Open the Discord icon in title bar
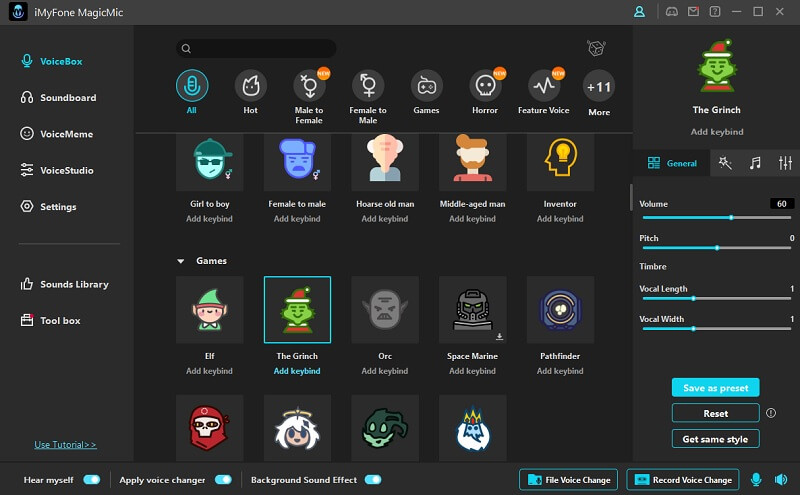Screen dimensions: 800x495 tap(672, 12)
